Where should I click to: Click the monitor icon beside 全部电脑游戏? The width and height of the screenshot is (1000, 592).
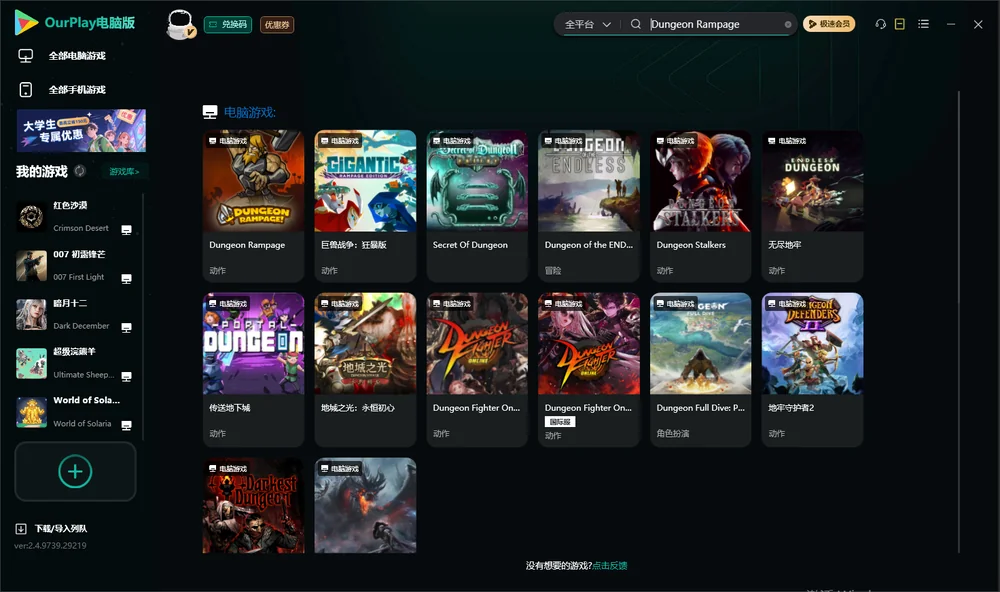(26, 56)
